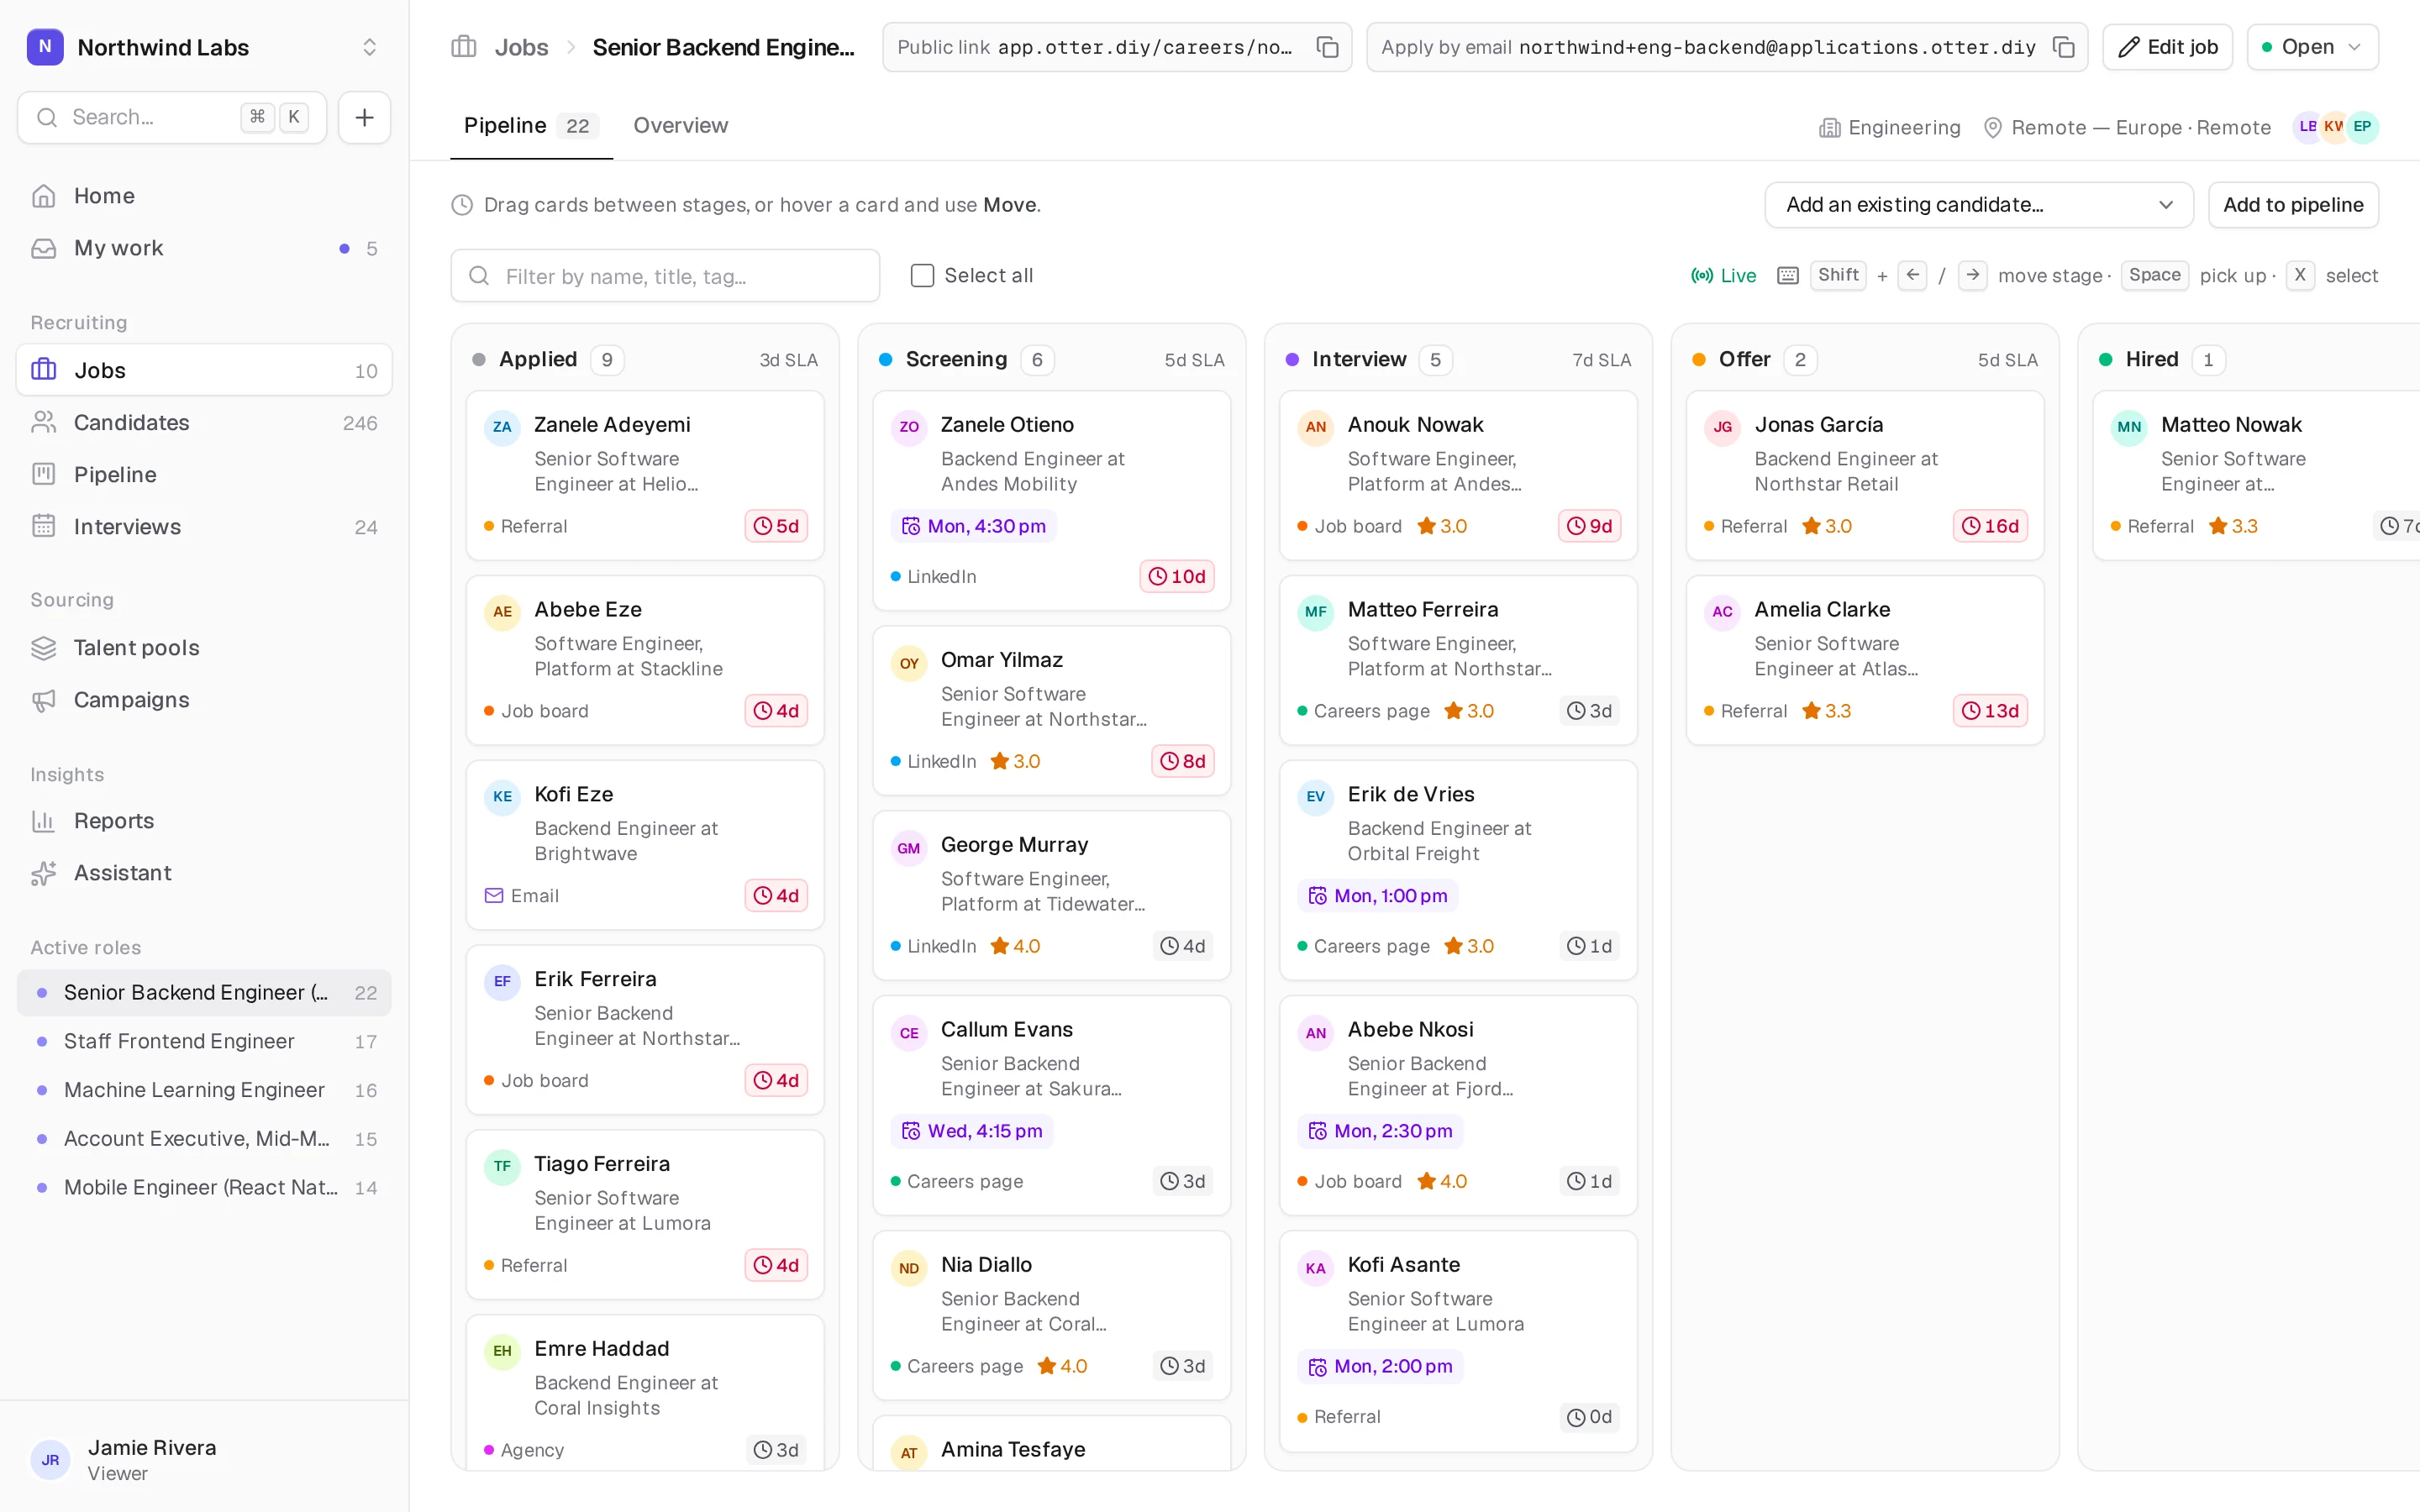Click the Jobs breadcrumb briefcase icon

[x=463, y=47]
